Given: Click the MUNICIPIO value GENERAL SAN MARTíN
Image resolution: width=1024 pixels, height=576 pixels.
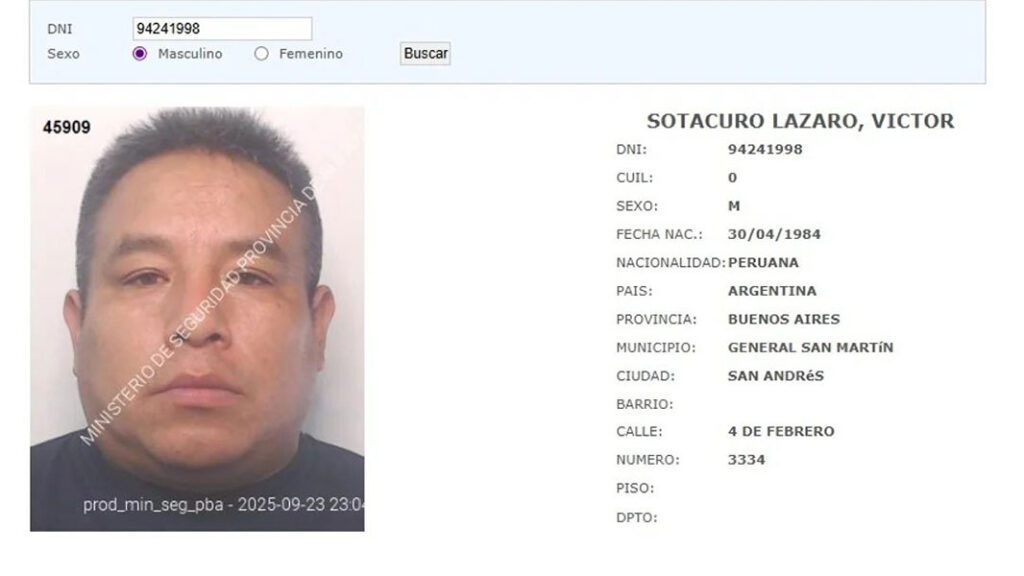Looking at the screenshot, I should pos(810,347).
